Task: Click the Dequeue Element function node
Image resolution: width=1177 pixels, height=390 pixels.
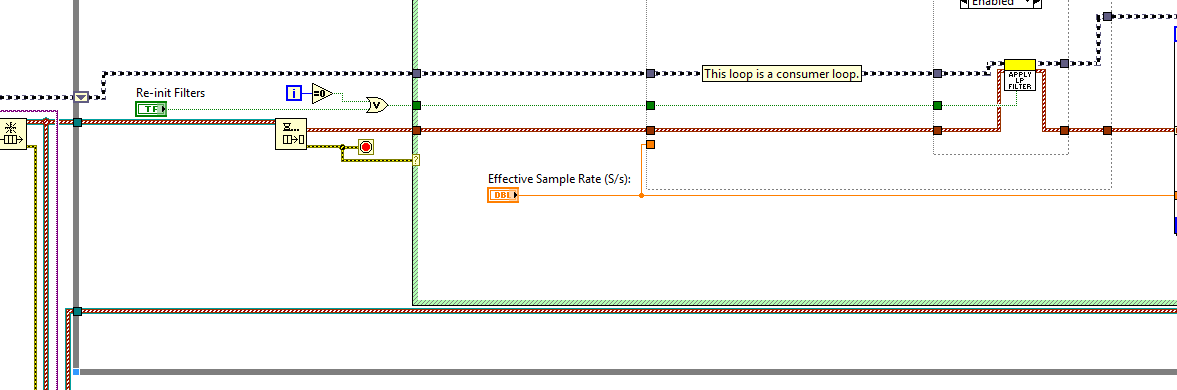Action: click(x=291, y=134)
